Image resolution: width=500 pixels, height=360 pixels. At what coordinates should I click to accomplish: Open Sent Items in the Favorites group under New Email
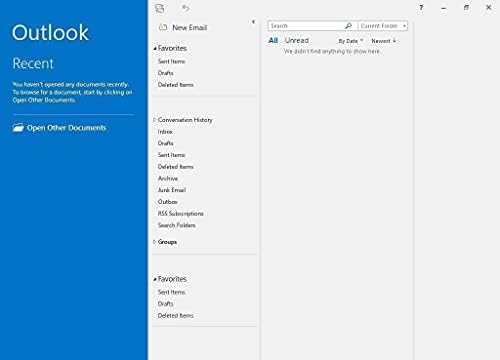[171, 61]
